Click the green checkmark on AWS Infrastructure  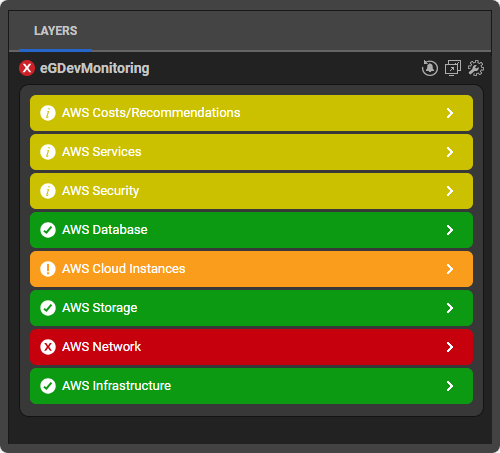[48, 386]
